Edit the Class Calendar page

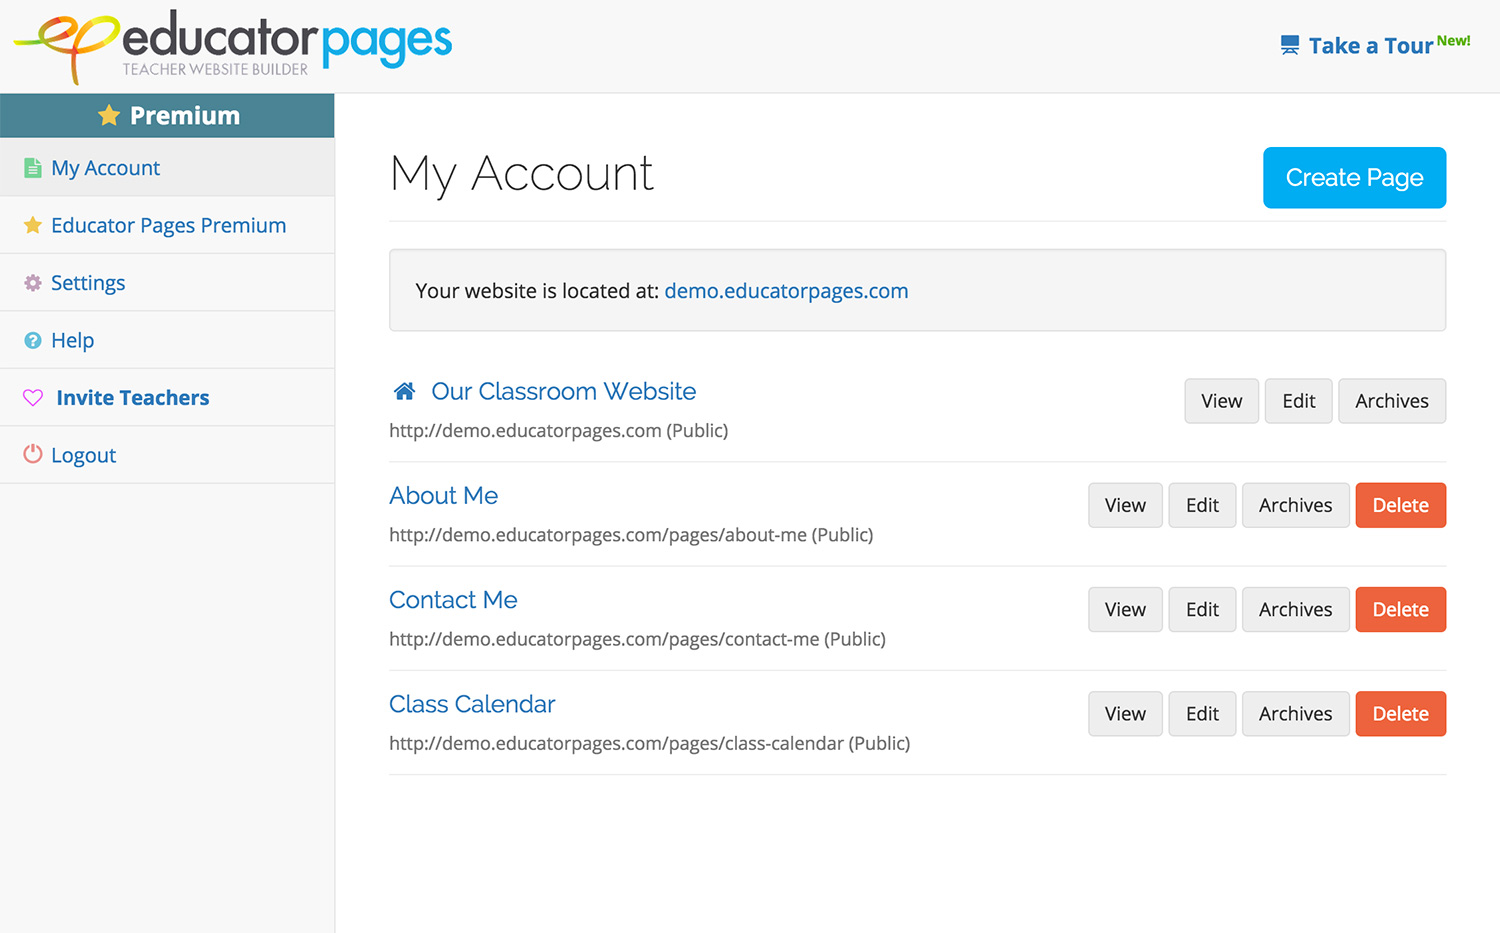1202,714
